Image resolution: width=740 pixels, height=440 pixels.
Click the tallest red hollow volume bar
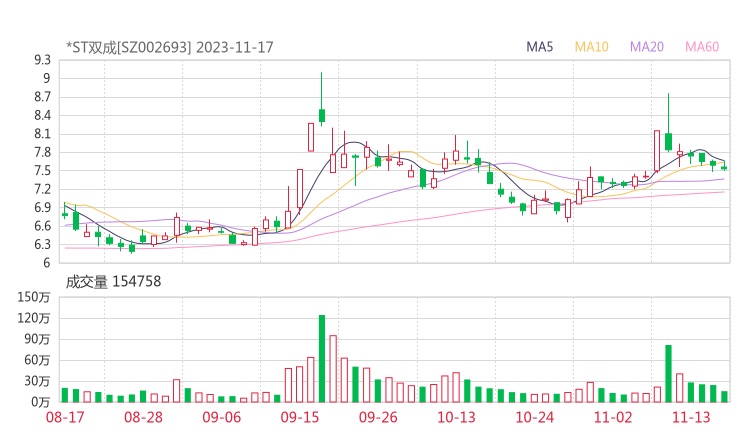coord(333,368)
